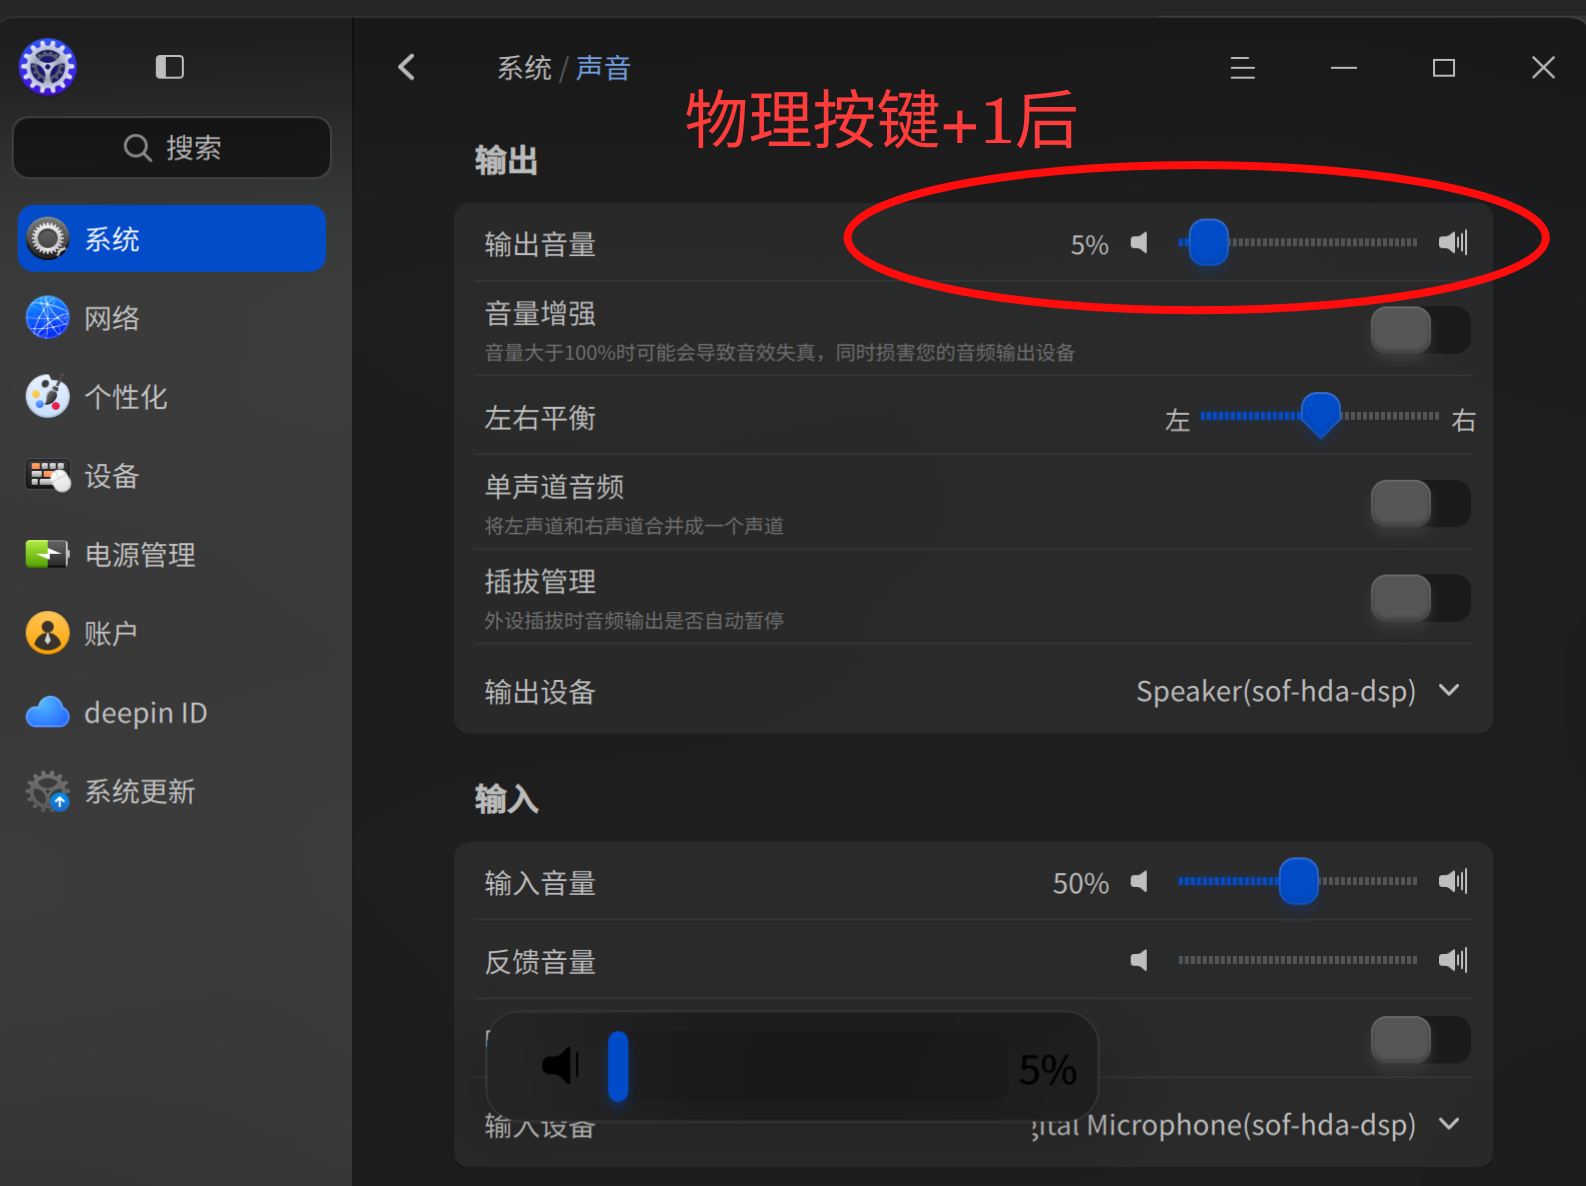Screen dimensions: 1586x1186
Task: Click the Control Center app logo
Action: tap(48, 67)
